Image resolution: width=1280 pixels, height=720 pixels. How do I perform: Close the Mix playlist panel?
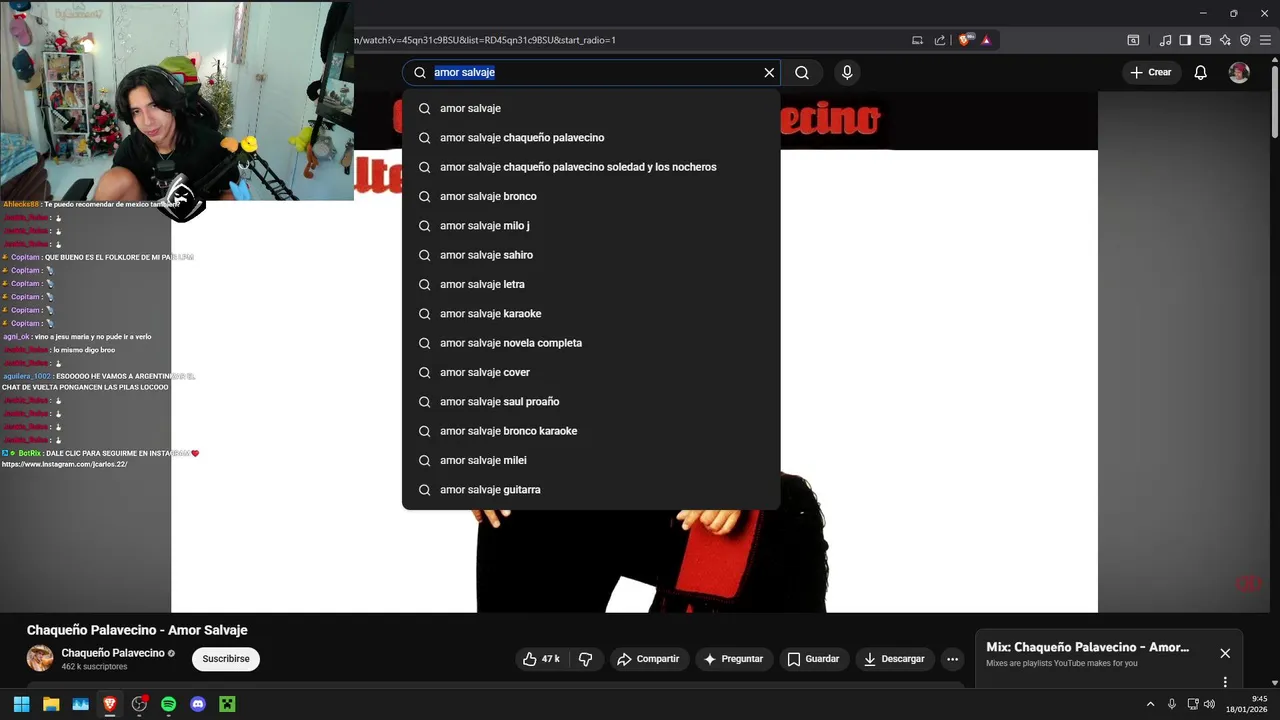click(1225, 653)
